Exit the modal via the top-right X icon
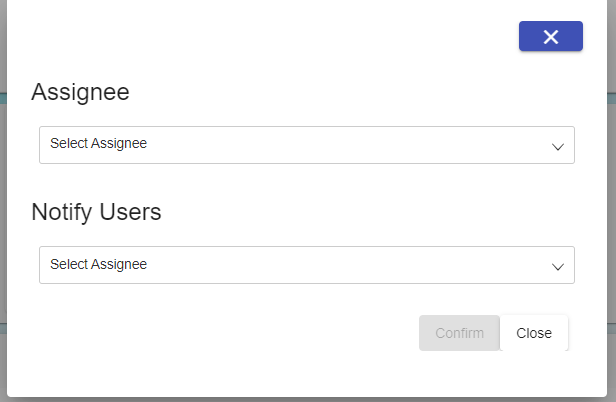This screenshot has width=616, height=402. pos(550,37)
